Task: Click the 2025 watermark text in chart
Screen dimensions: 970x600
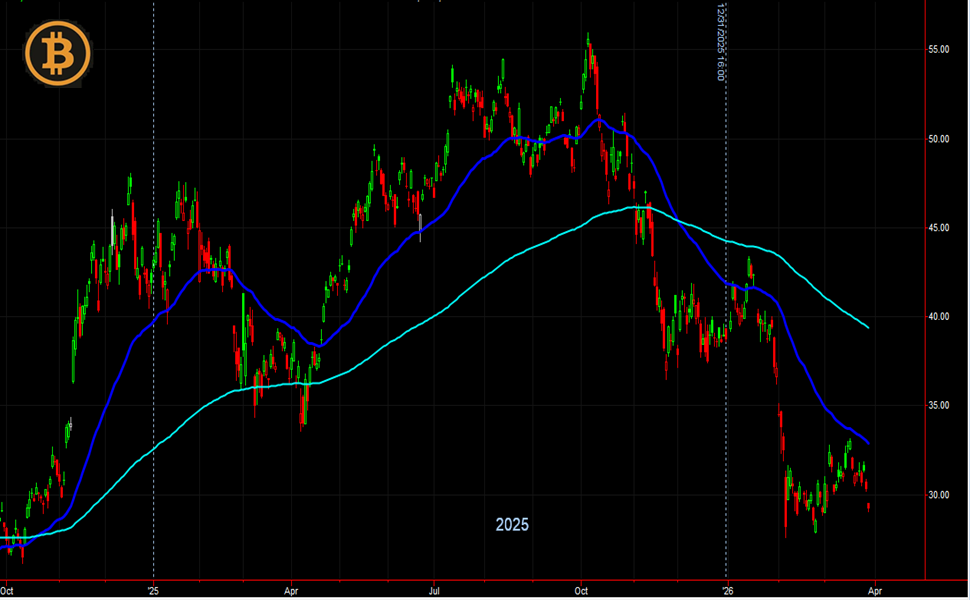Action: click(x=512, y=525)
